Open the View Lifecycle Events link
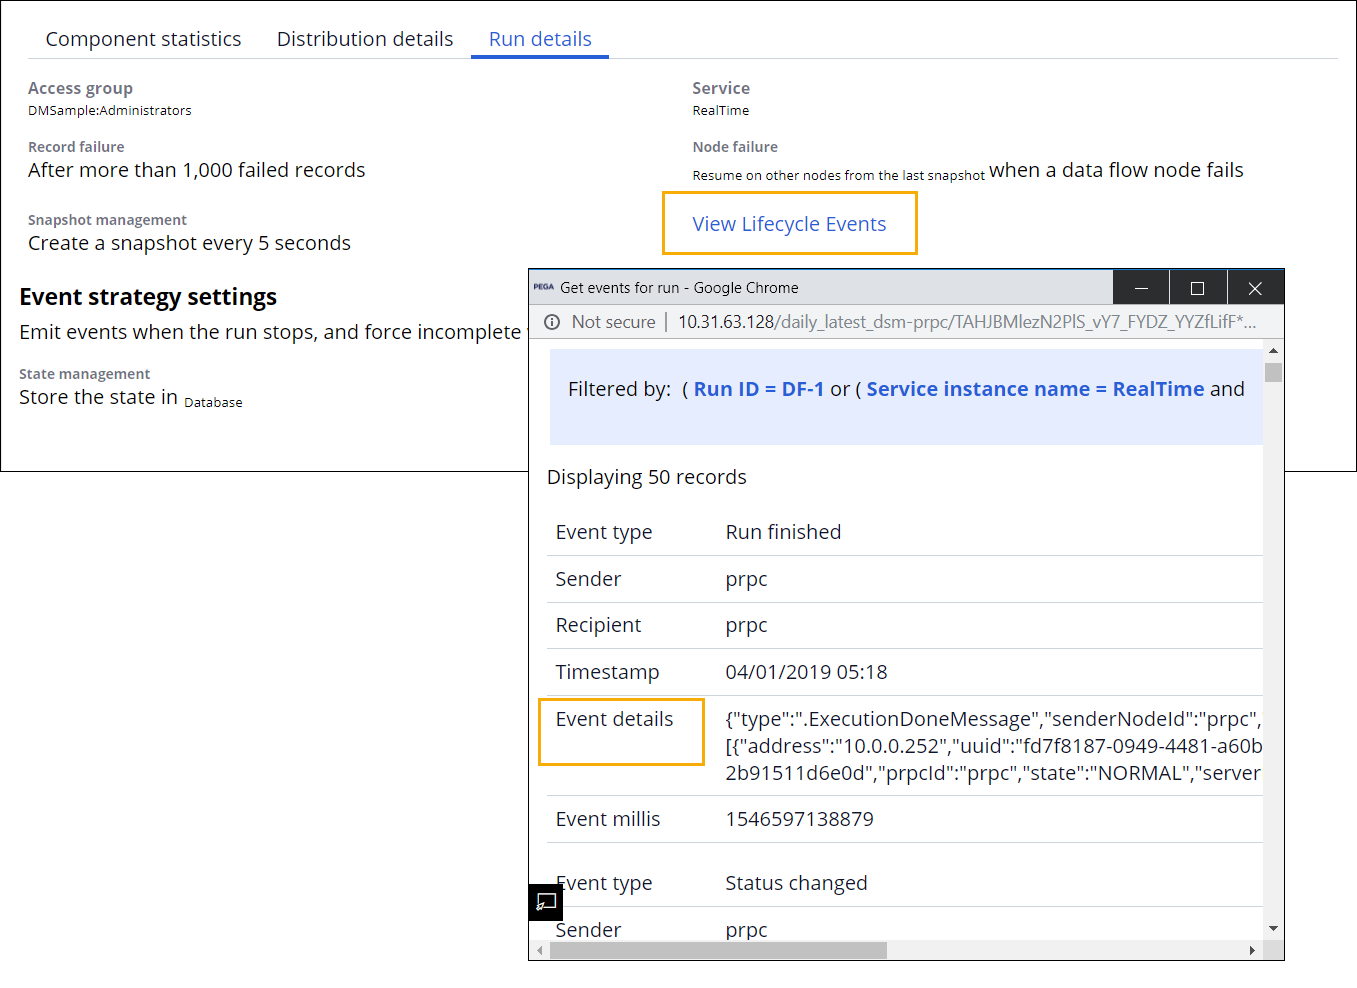Image resolution: width=1357 pixels, height=988 pixels. [789, 224]
